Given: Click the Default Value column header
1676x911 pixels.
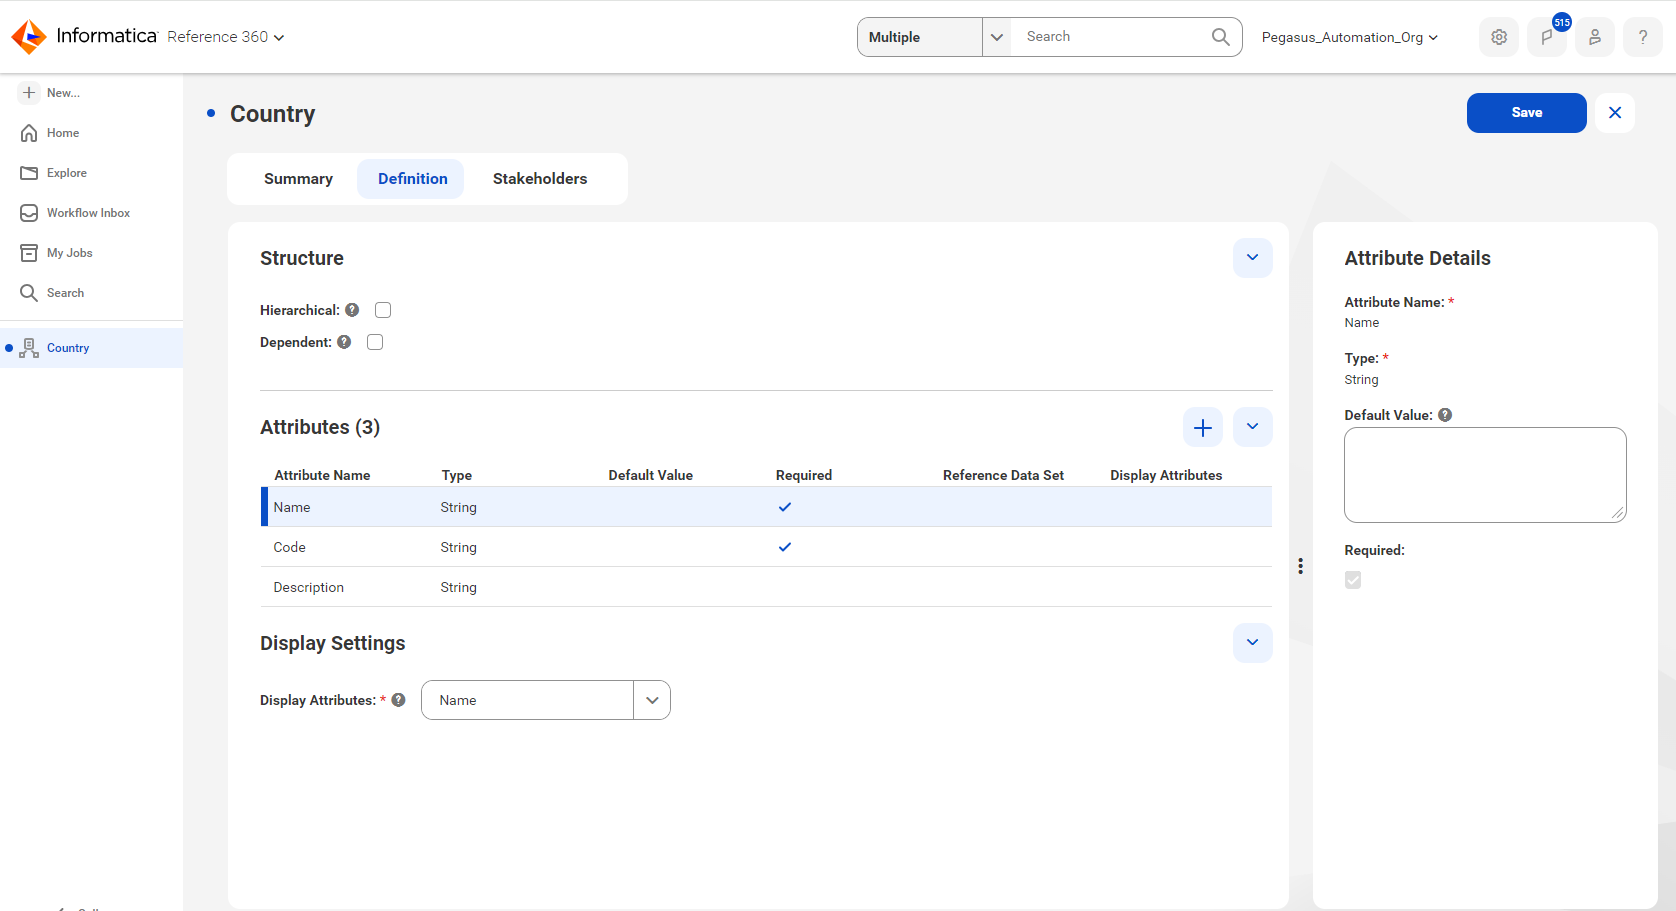Looking at the screenshot, I should tap(650, 475).
